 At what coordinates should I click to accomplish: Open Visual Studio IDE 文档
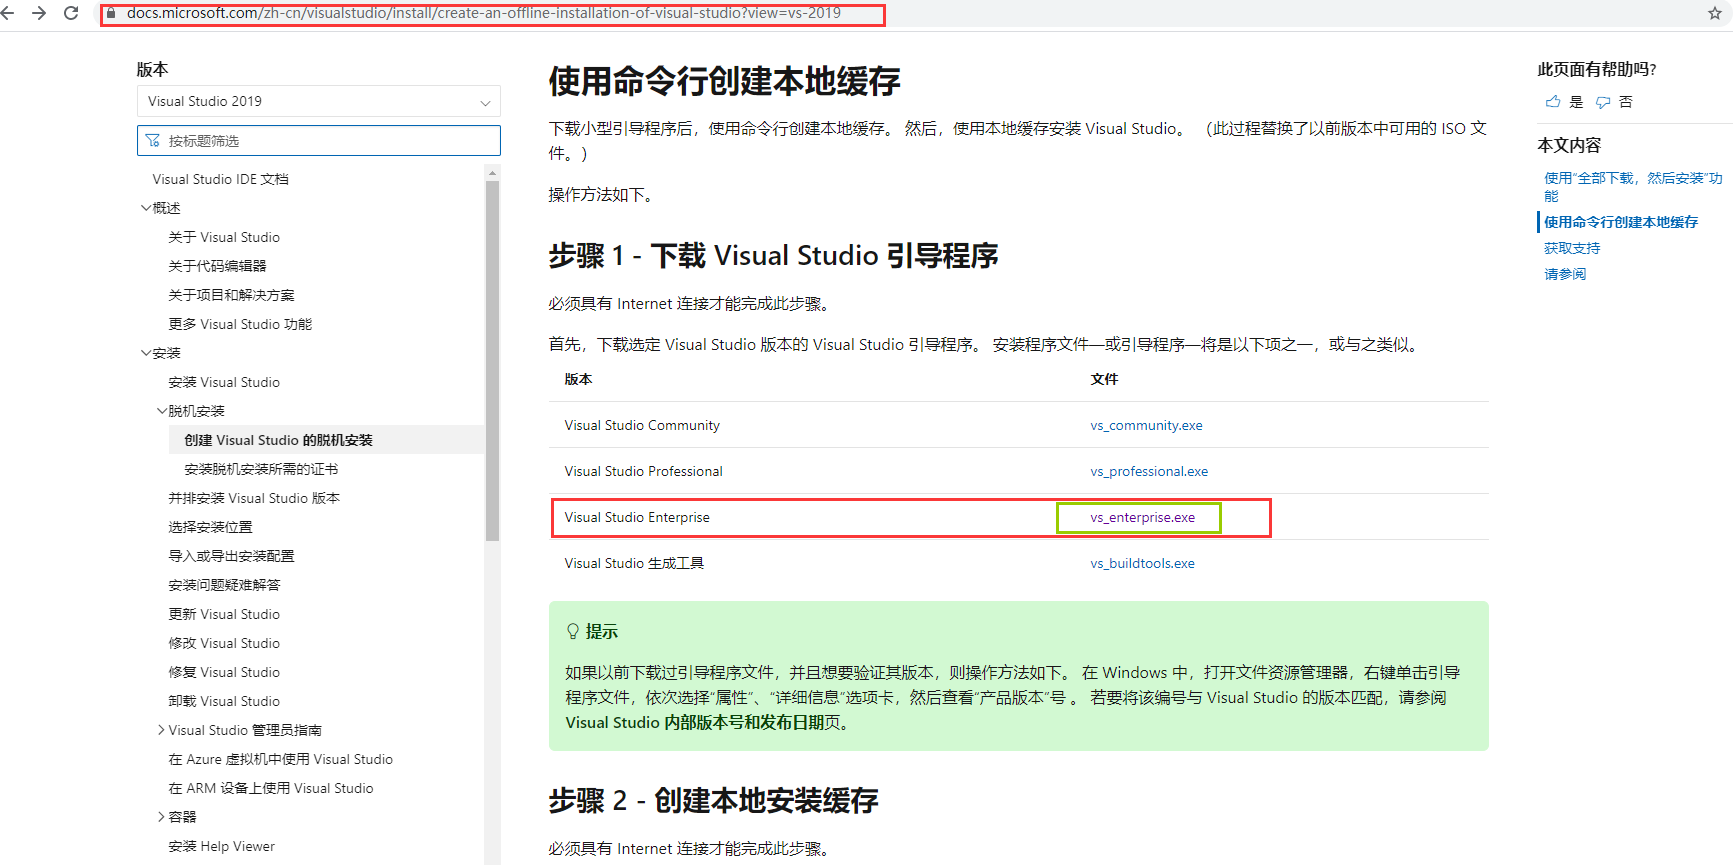point(220,179)
